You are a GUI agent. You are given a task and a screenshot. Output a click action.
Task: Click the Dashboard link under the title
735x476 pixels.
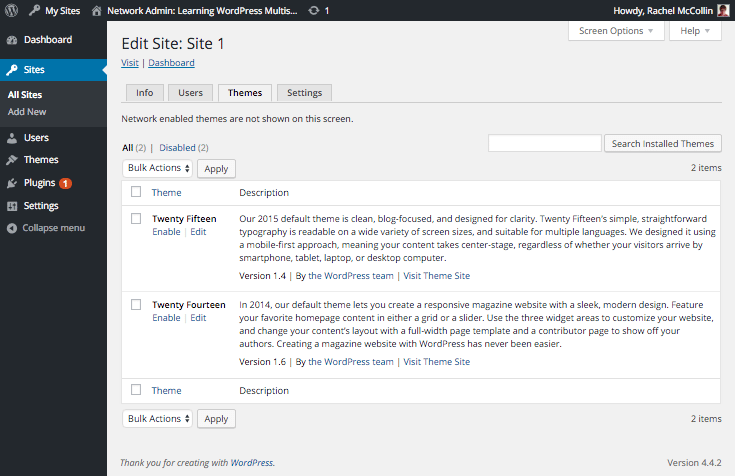[171, 63]
